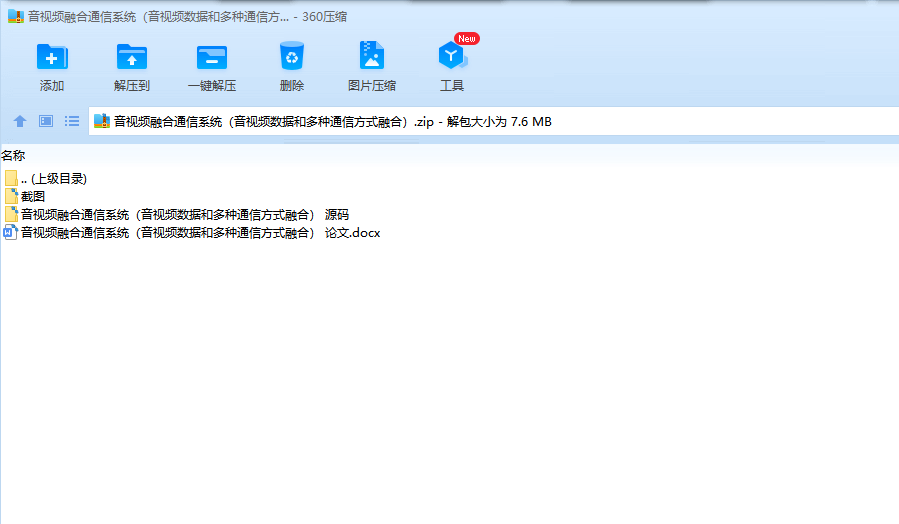The width and height of the screenshot is (899, 524).
Task: Click the 解压到 (Extract to) icon
Action: point(131,57)
